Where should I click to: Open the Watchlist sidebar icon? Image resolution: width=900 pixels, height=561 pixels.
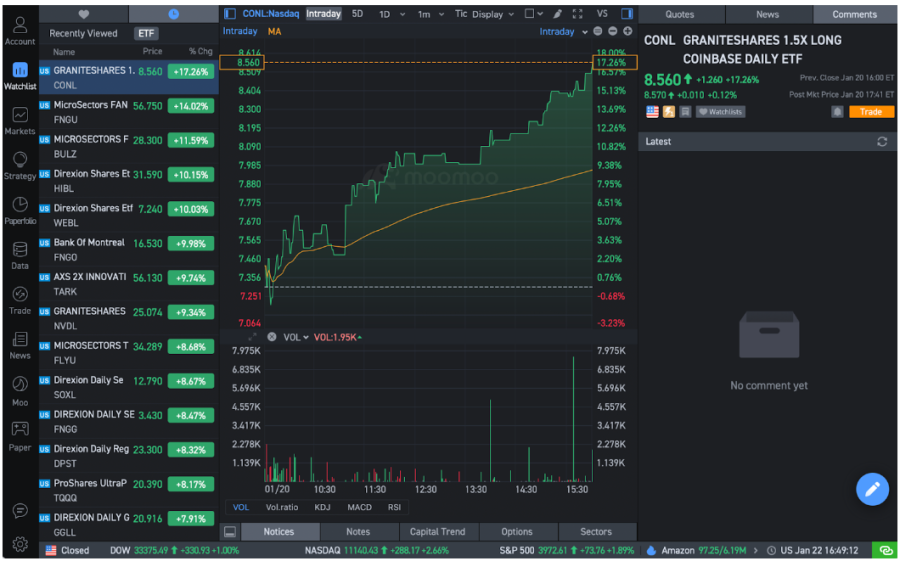point(20,76)
